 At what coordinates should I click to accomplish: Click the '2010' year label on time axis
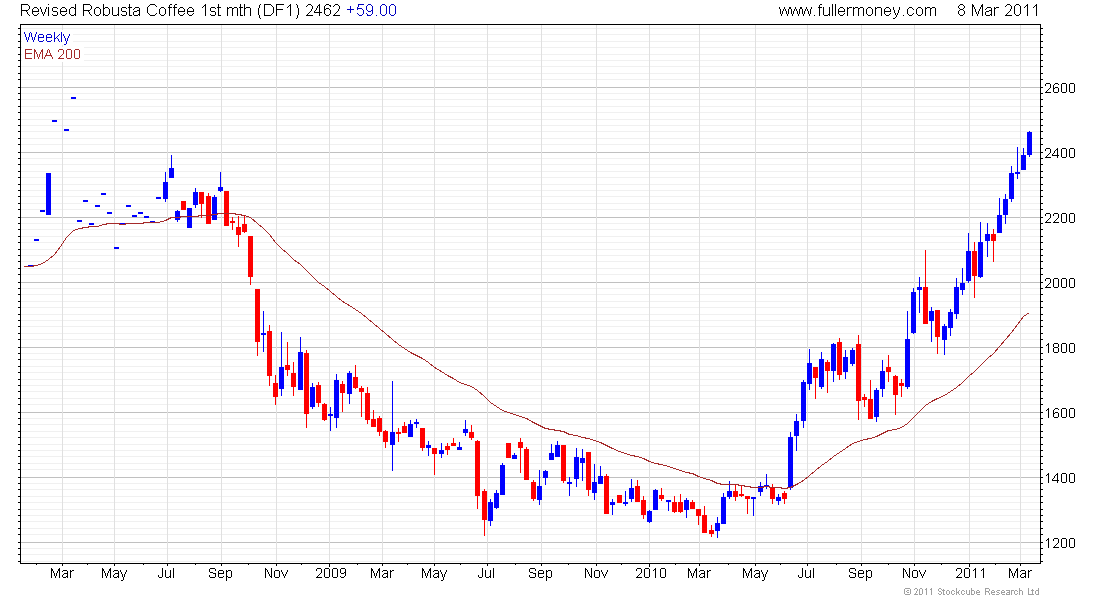(650, 573)
